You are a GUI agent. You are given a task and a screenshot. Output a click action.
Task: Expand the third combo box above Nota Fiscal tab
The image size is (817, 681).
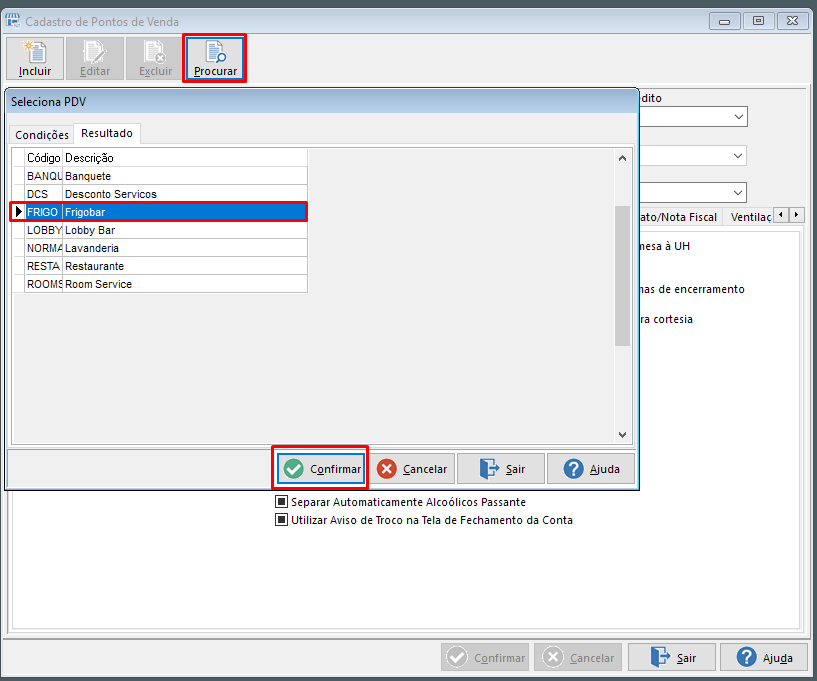click(738, 192)
